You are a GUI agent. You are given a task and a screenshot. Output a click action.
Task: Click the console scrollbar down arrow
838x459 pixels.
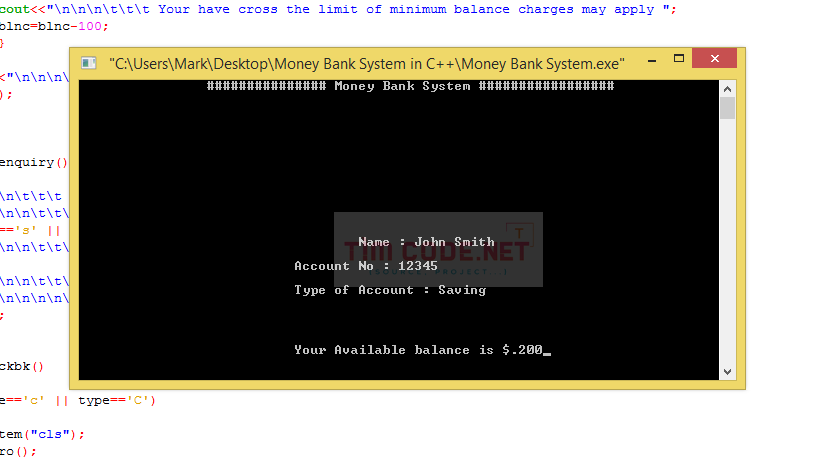point(727,371)
